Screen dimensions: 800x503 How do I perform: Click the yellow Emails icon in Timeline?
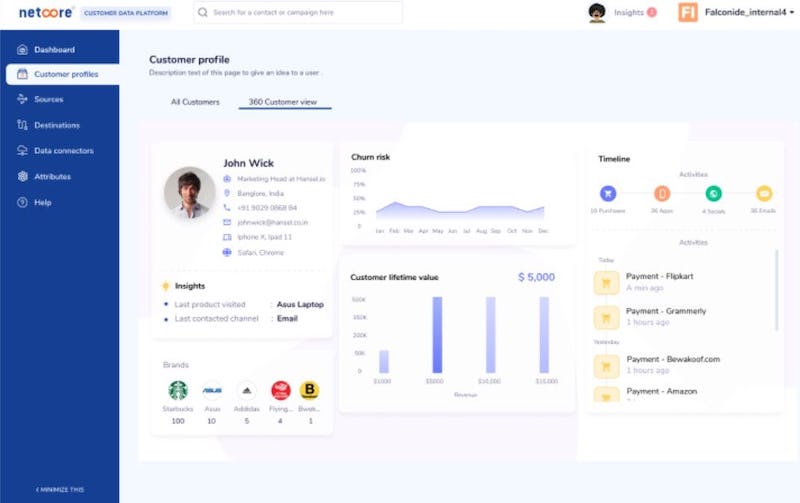point(764,193)
